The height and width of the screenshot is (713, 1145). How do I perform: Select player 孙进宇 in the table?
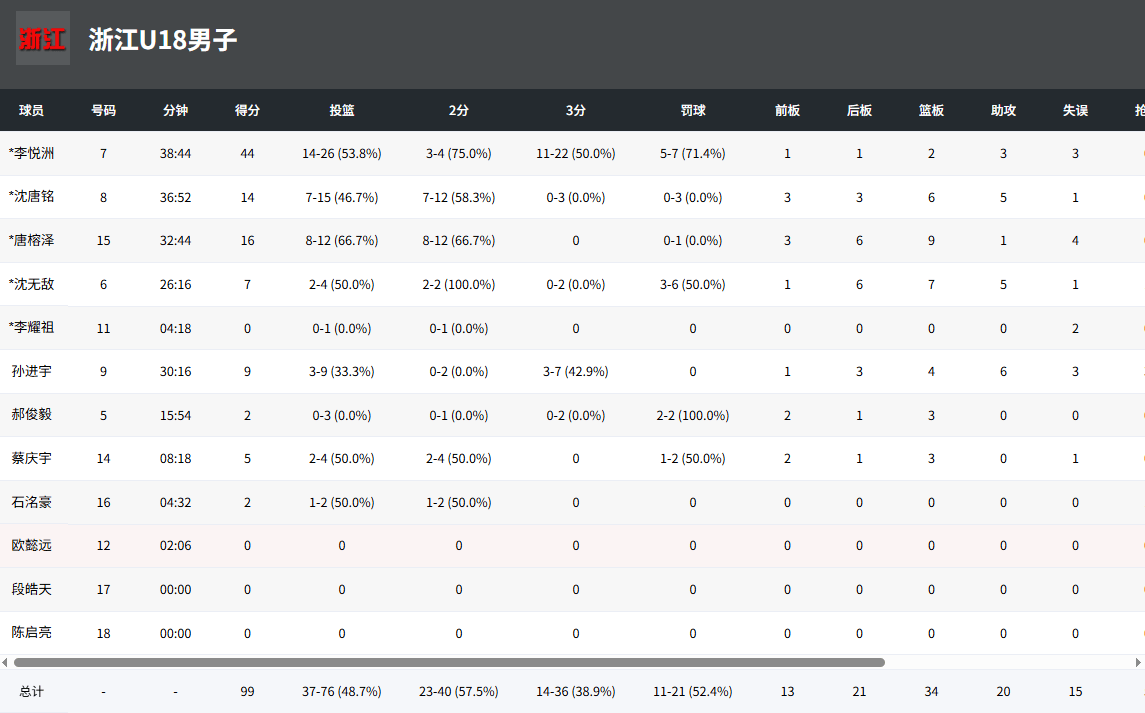[32, 371]
